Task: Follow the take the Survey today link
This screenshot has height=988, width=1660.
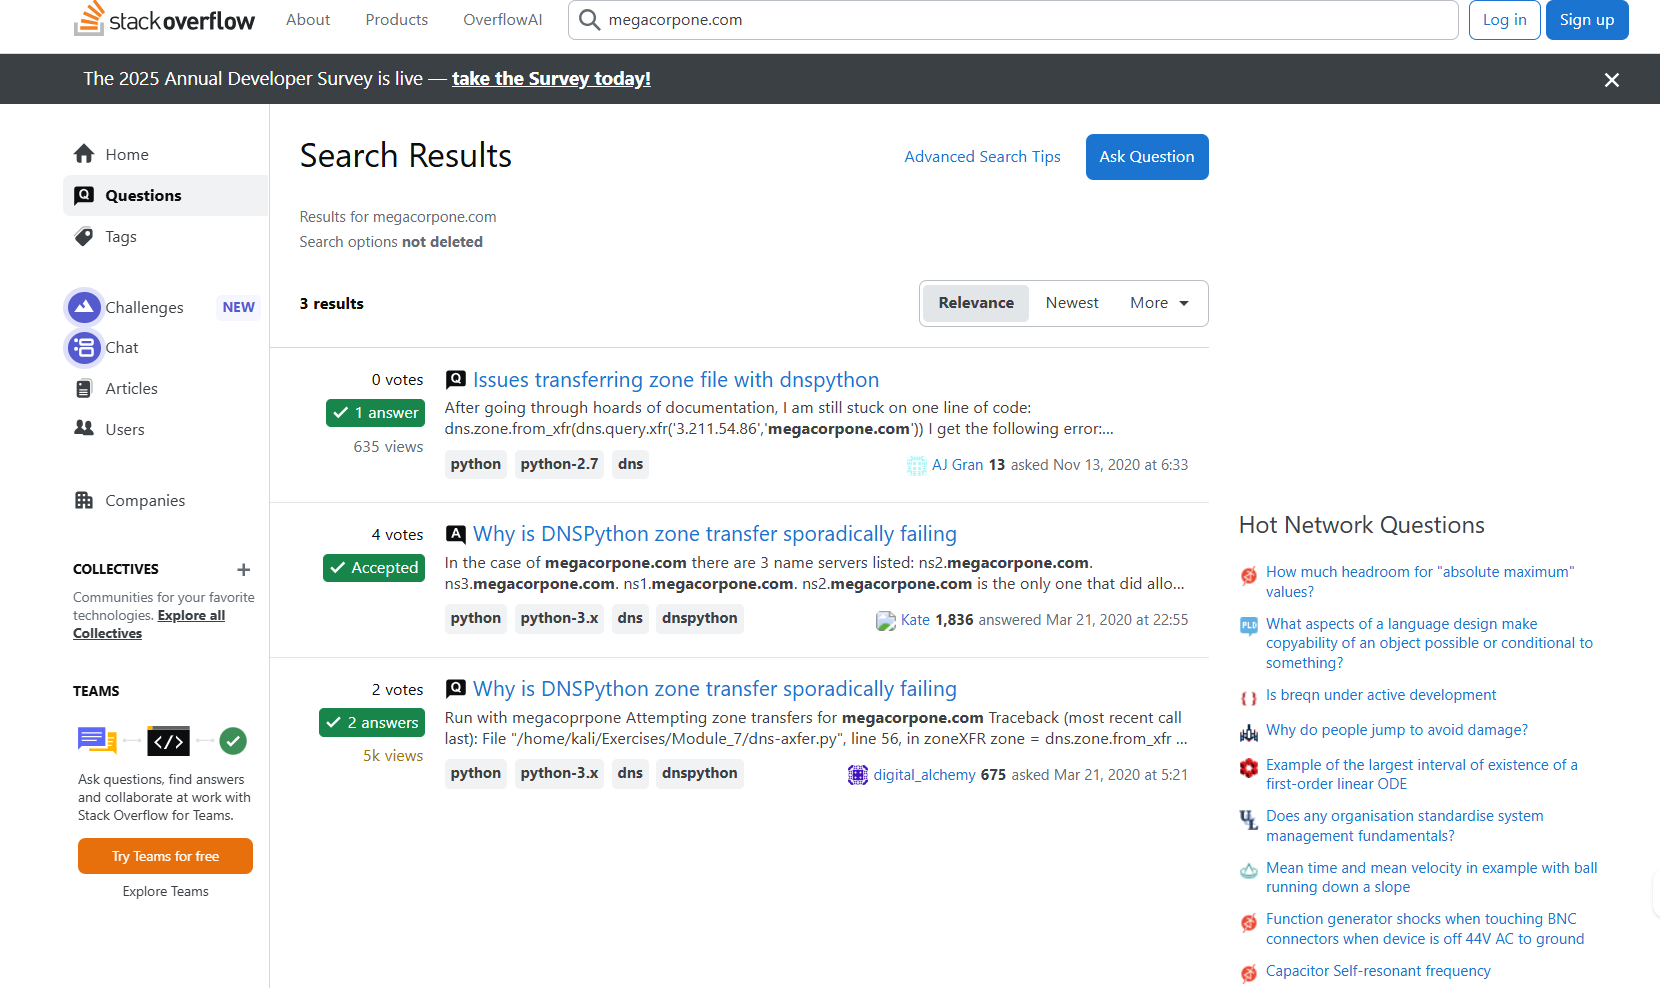Action: 551,78
